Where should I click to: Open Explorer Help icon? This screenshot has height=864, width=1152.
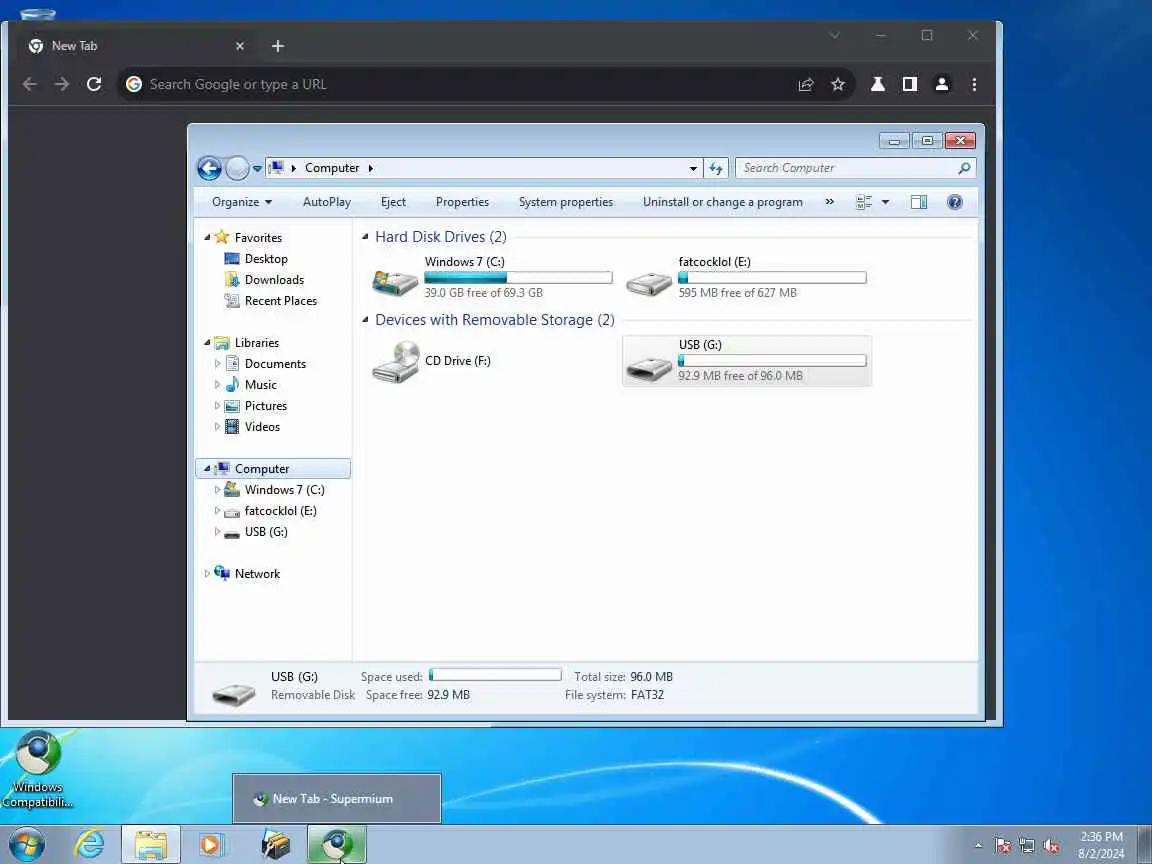954,202
